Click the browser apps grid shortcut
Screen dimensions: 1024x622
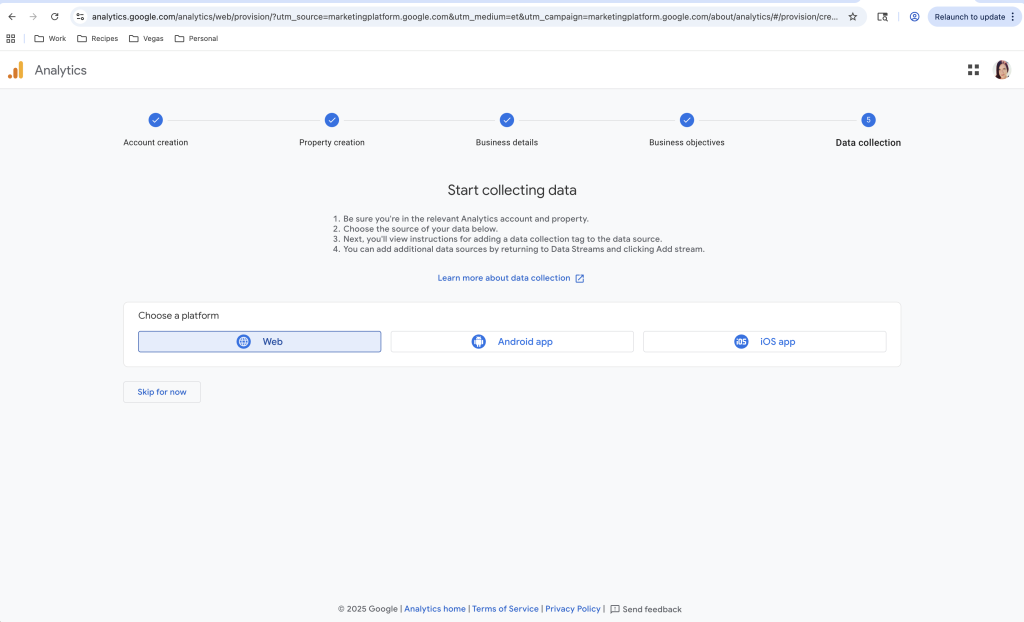(x=11, y=39)
